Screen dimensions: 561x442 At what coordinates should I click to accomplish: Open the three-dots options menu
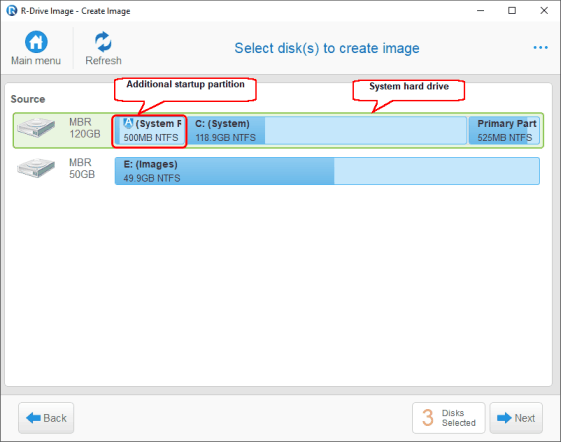pyautogui.click(x=540, y=48)
